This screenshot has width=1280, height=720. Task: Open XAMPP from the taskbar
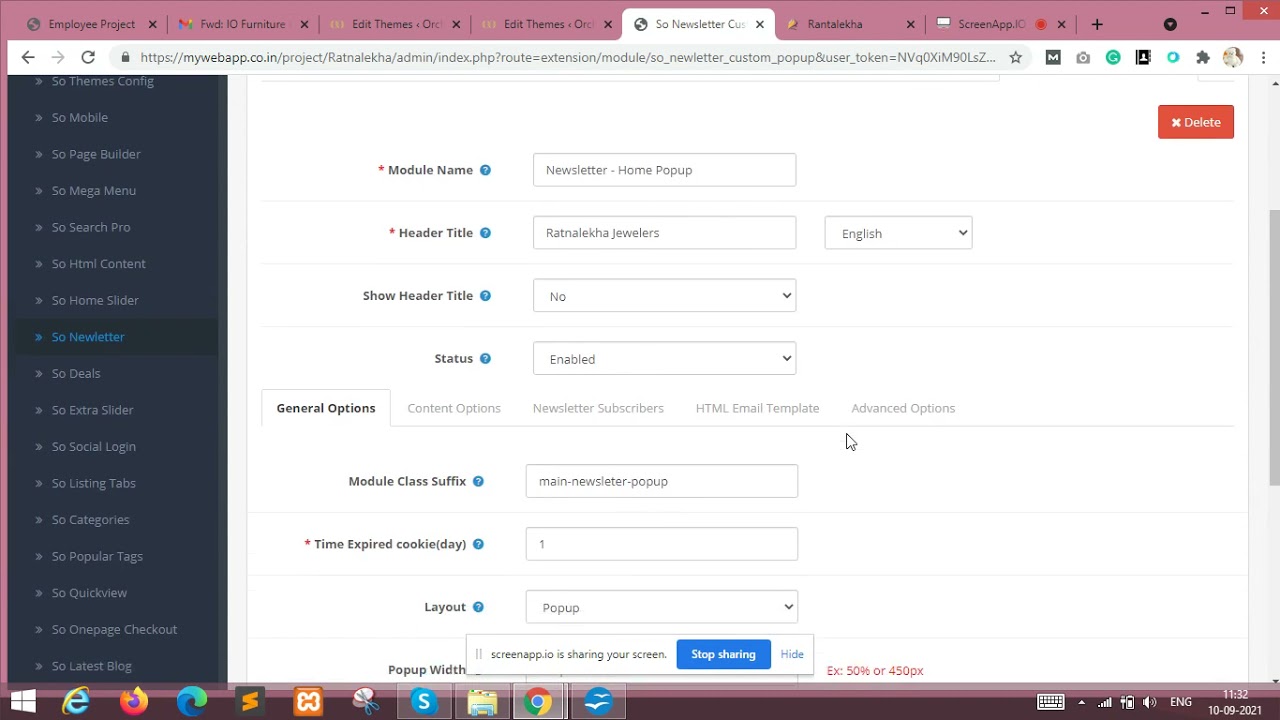point(308,702)
